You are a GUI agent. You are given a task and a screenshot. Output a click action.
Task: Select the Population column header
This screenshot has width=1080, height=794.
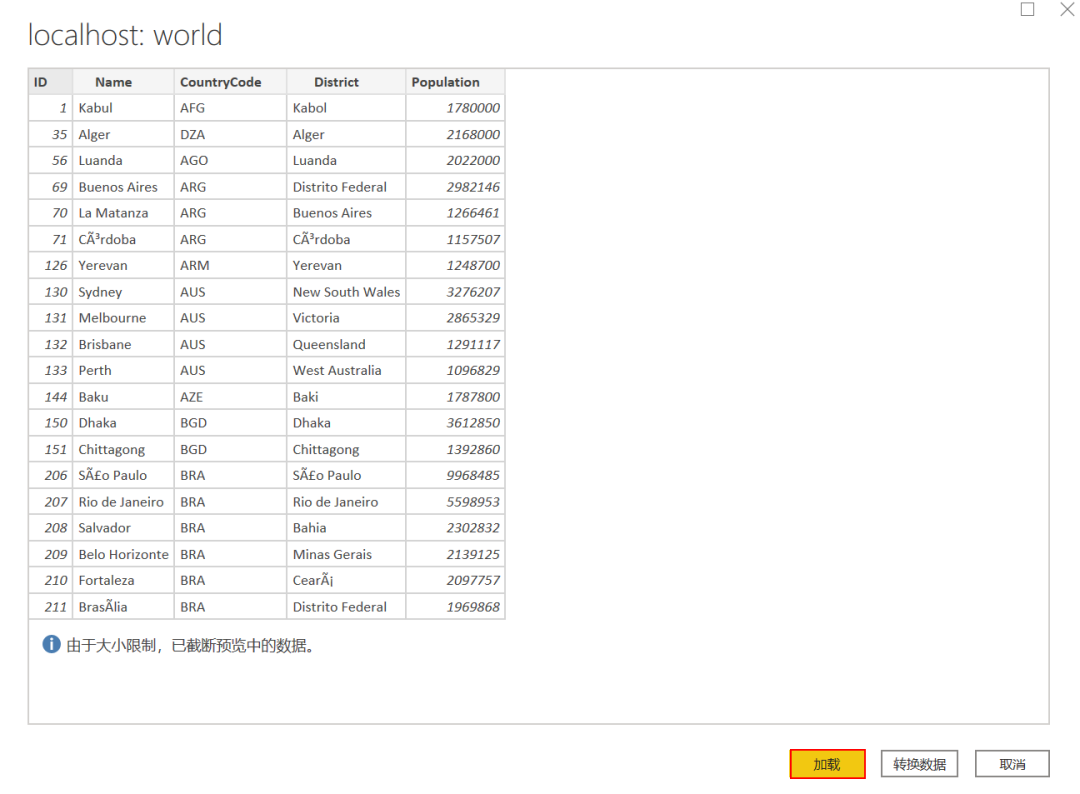(455, 82)
